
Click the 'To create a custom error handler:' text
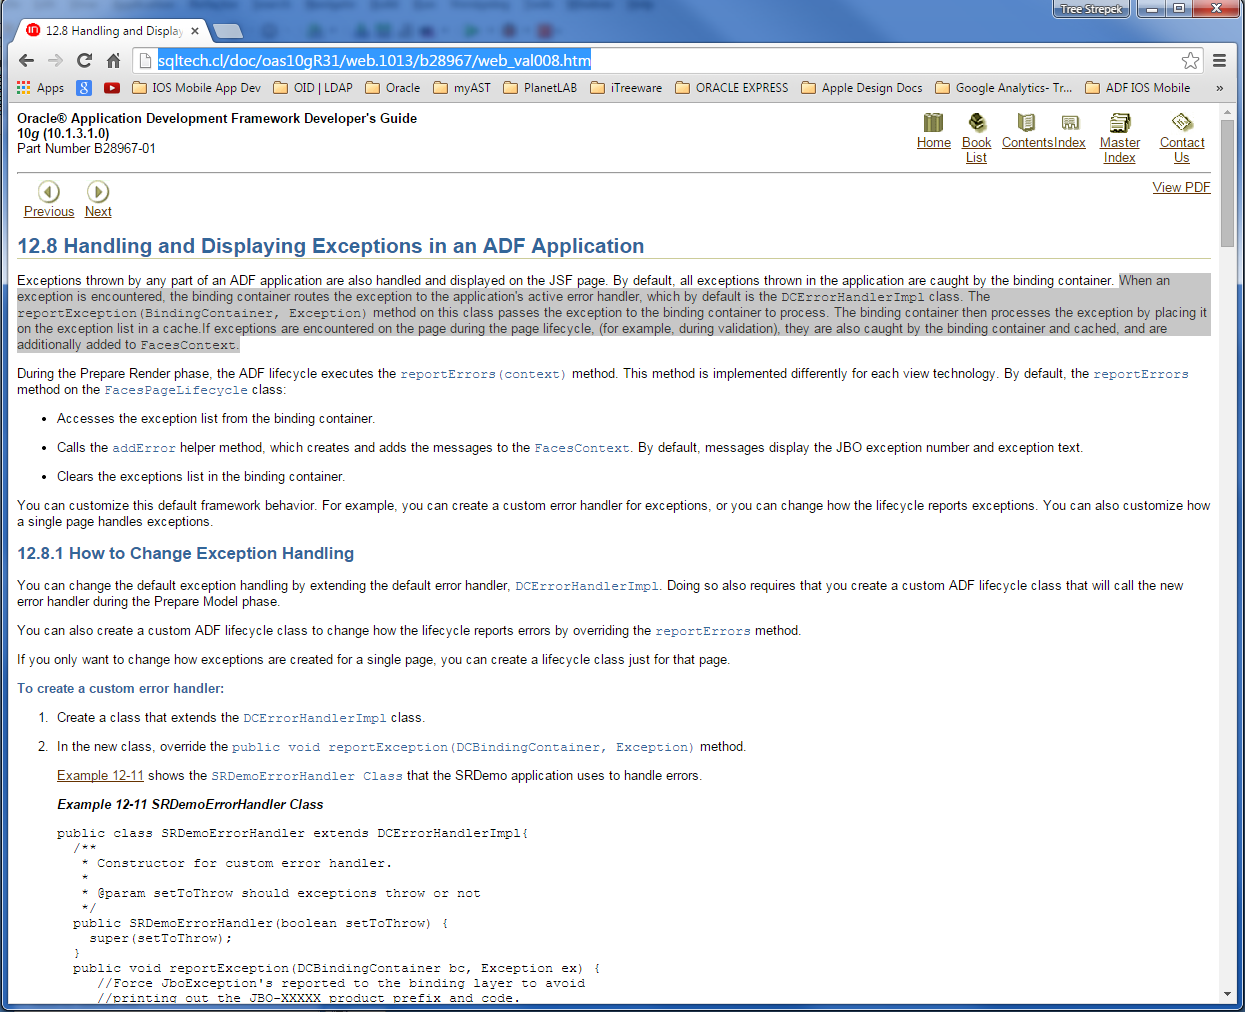(x=121, y=689)
